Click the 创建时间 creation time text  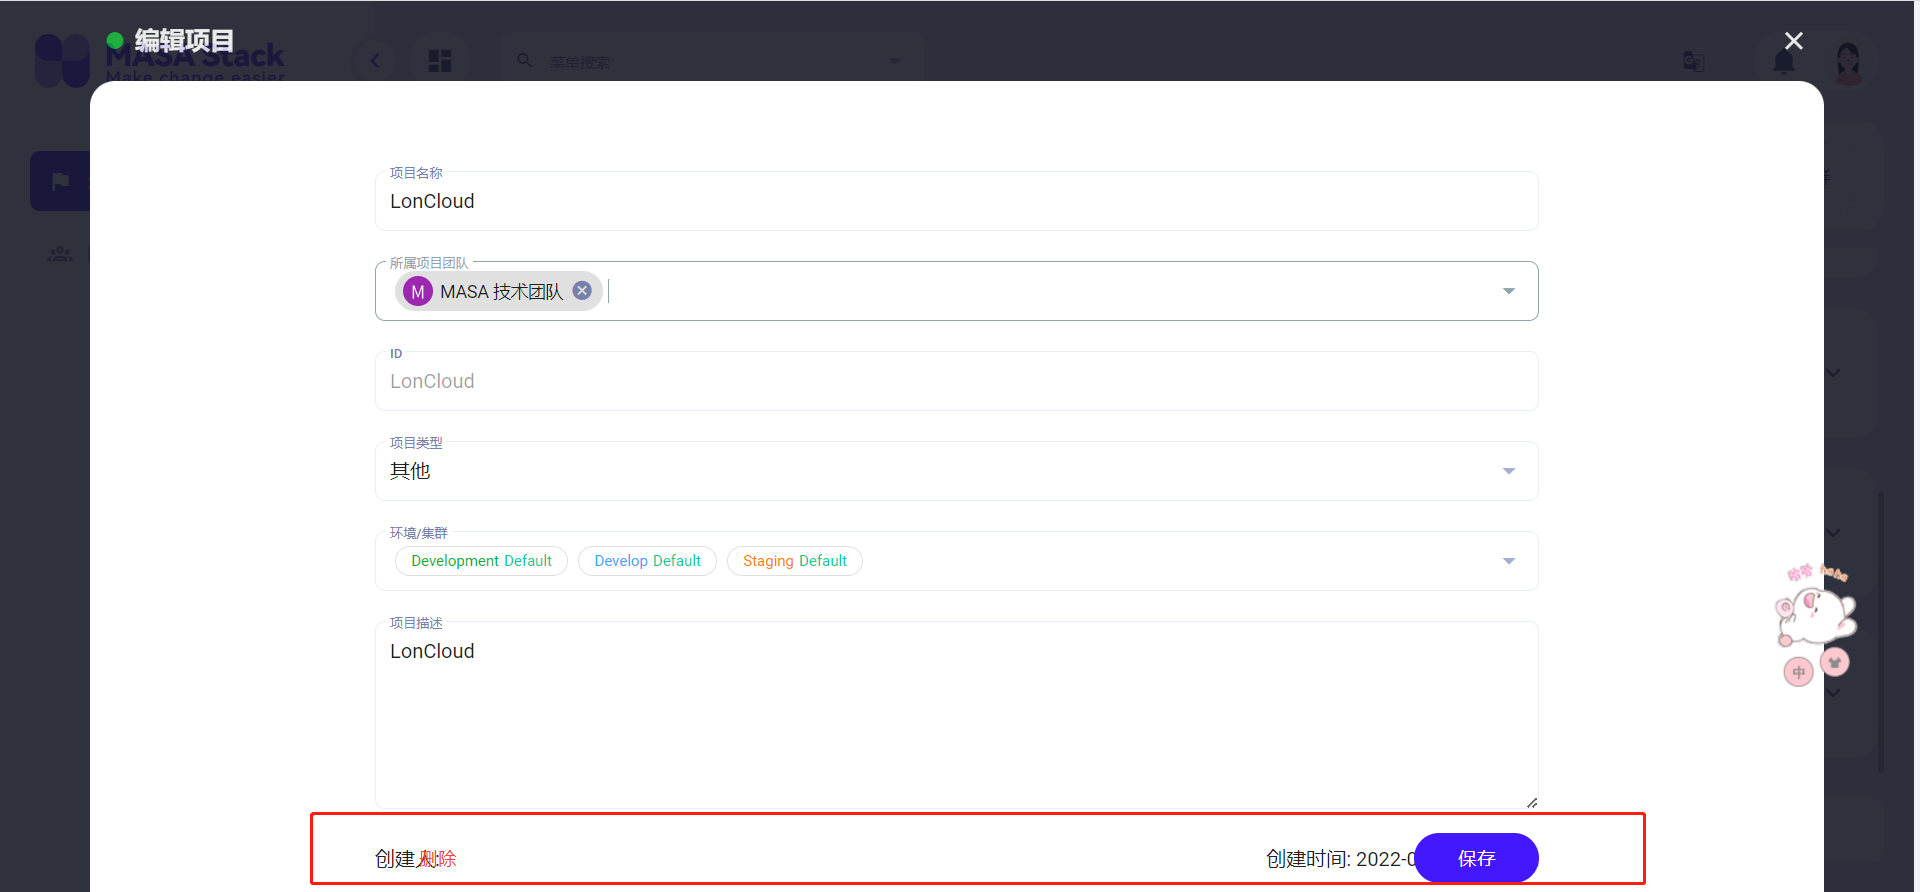point(1340,859)
